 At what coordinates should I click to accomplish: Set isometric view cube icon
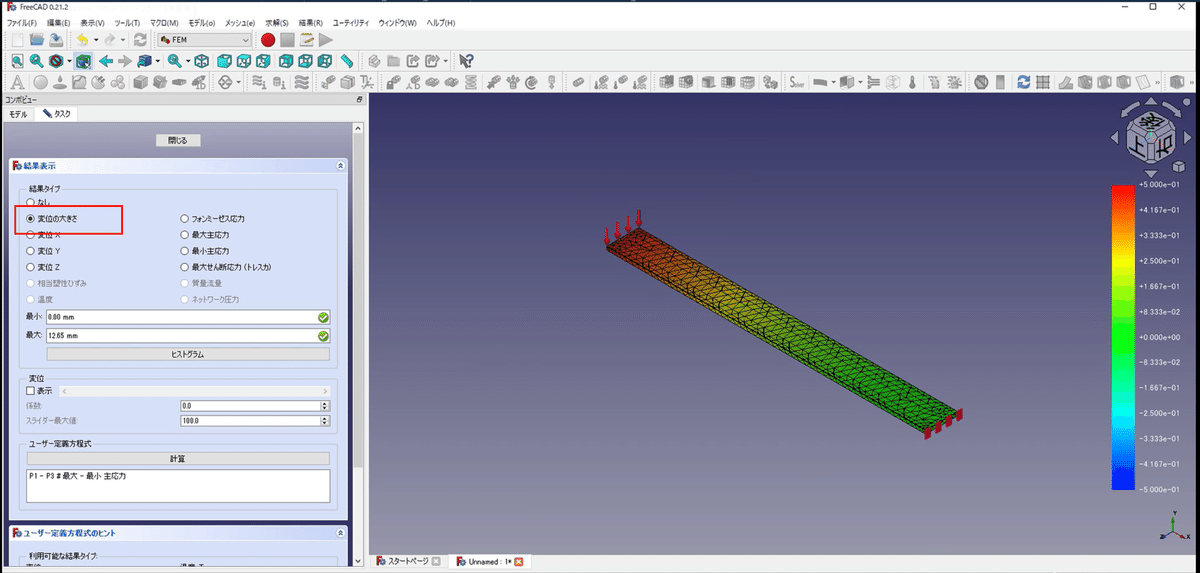click(x=201, y=61)
